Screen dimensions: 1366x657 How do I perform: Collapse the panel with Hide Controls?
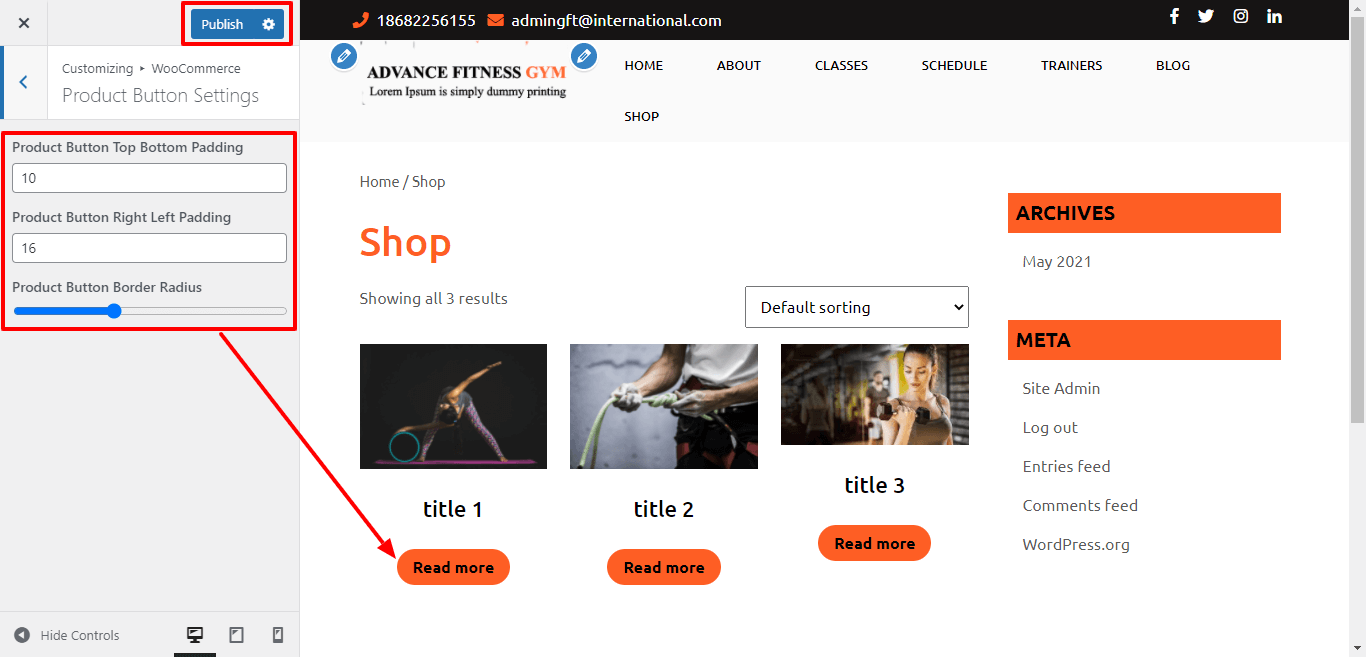tap(67, 635)
